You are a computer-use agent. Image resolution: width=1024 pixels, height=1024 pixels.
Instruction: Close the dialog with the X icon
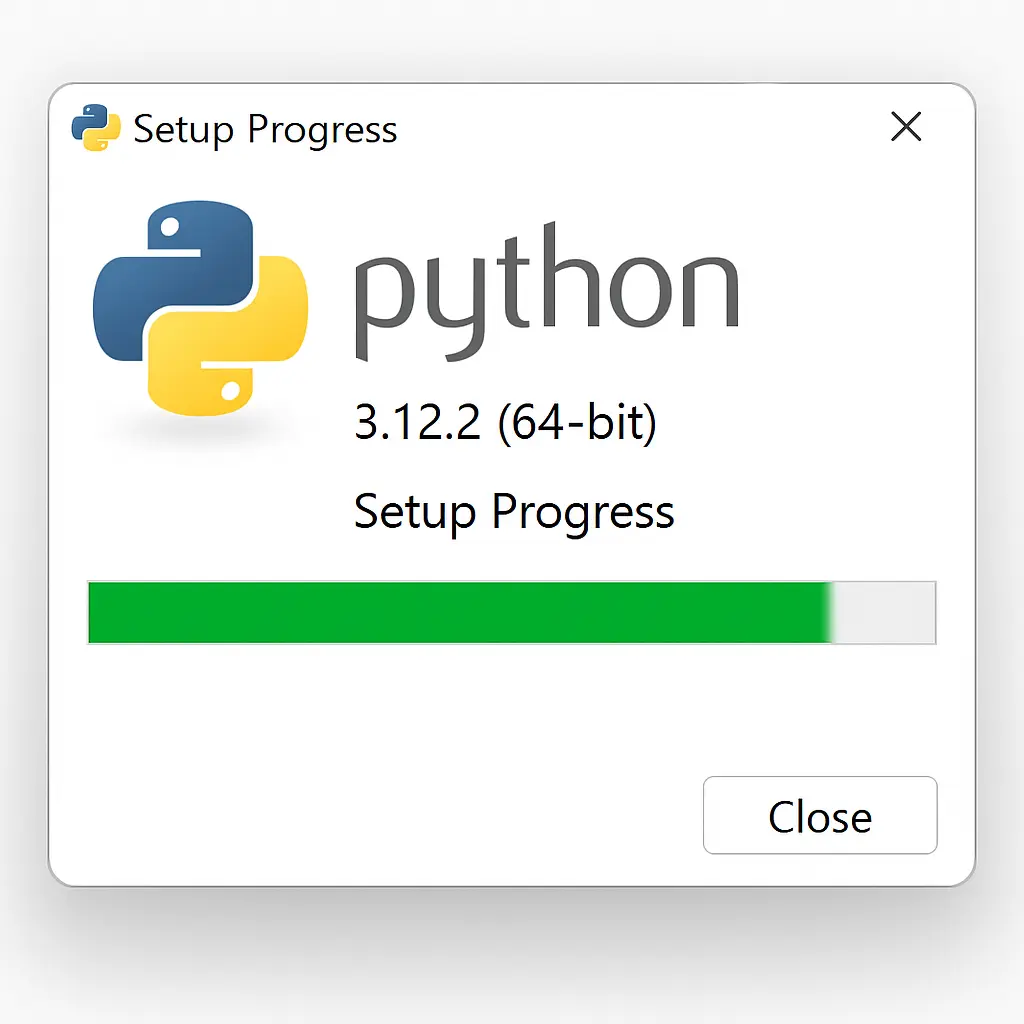[906, 127]
